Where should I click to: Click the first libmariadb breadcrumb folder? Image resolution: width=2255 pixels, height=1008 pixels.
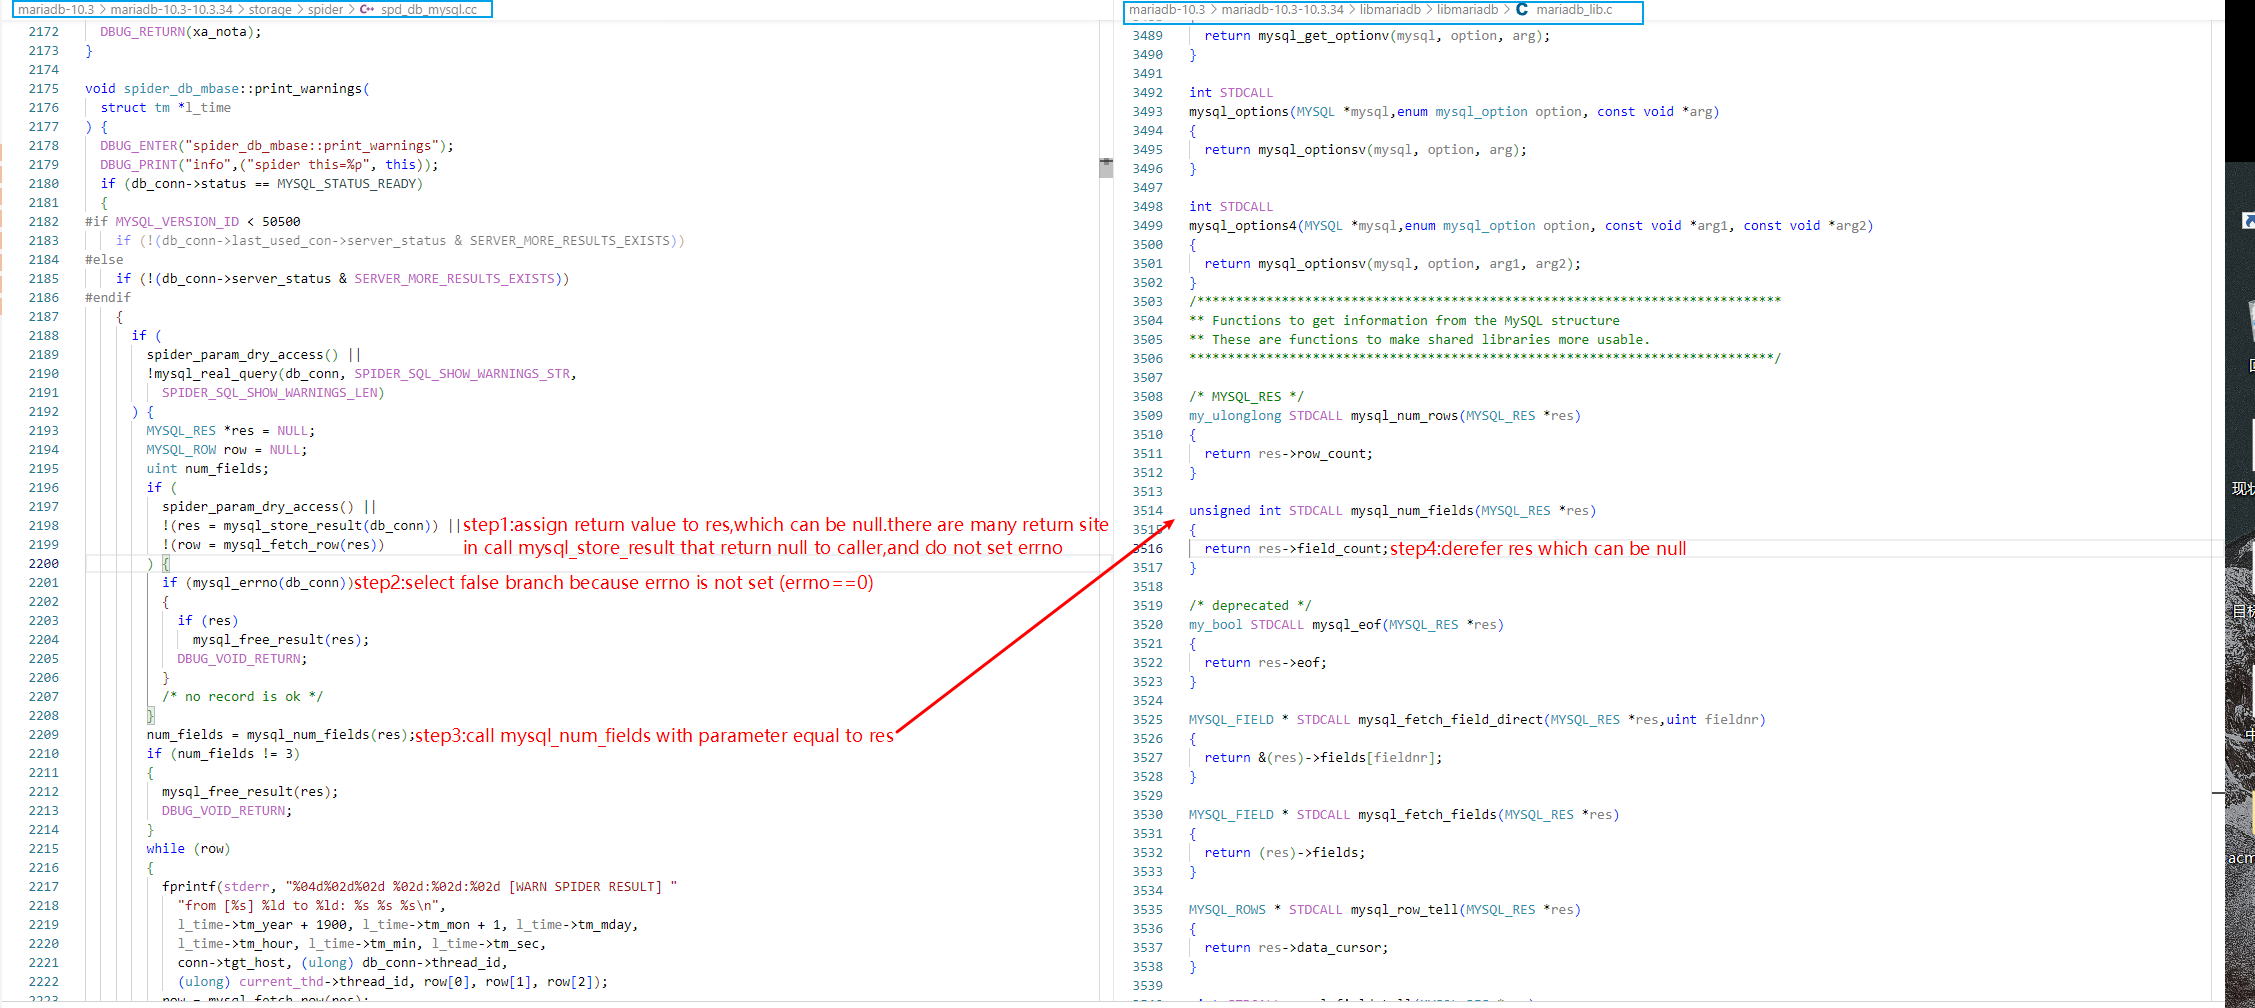(1389, 9)
